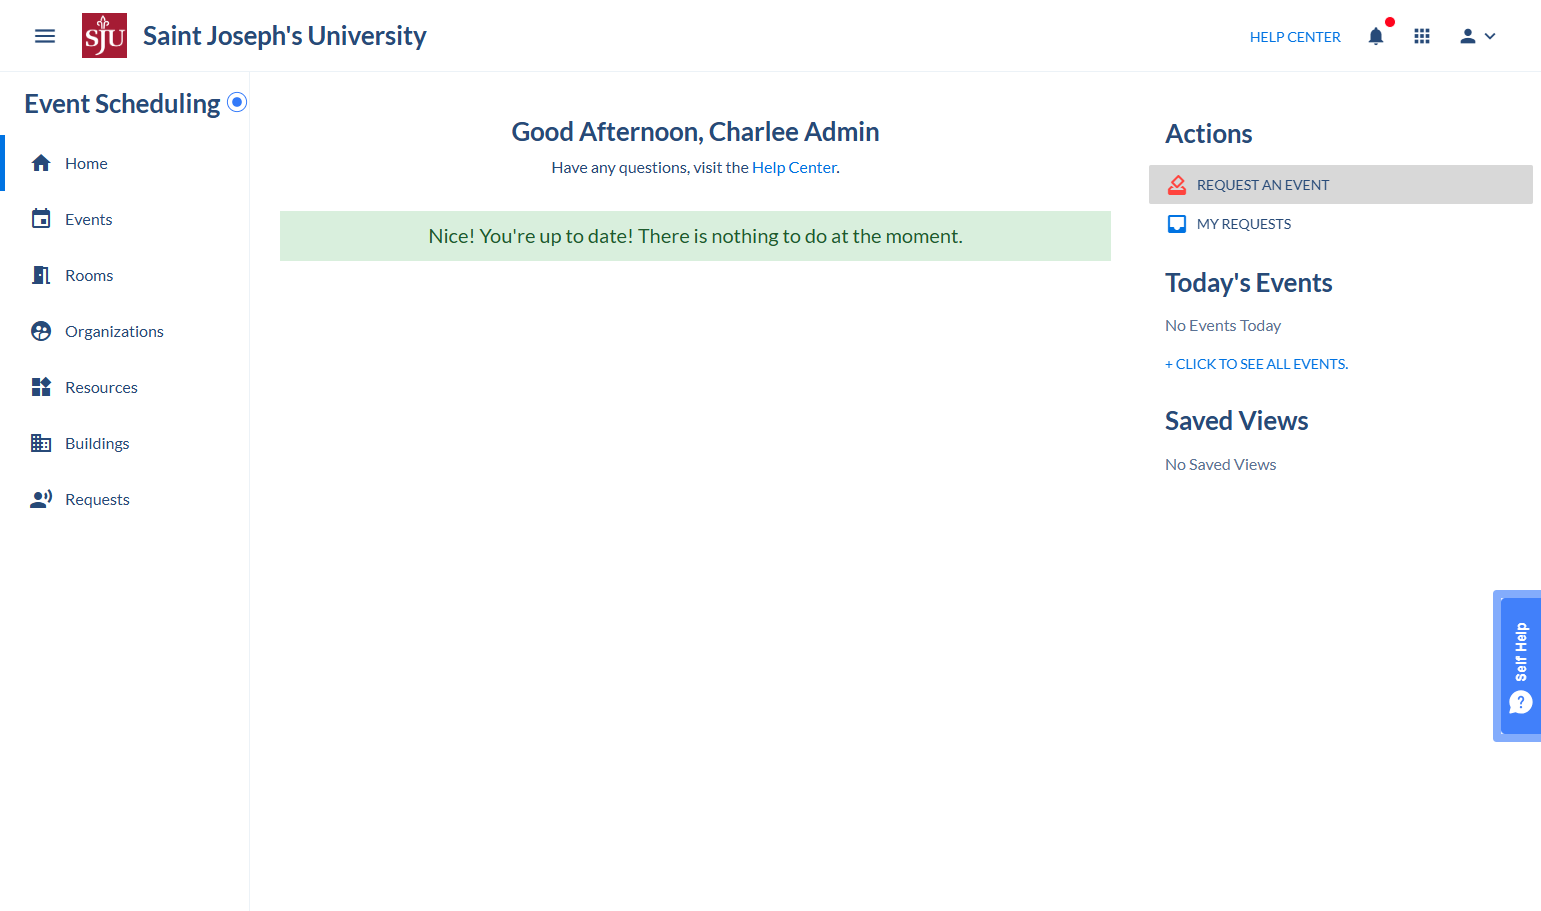Screen dimensions: 1541x911
Task: Click the Rooms door icon
Action: [x=41, y=275]
